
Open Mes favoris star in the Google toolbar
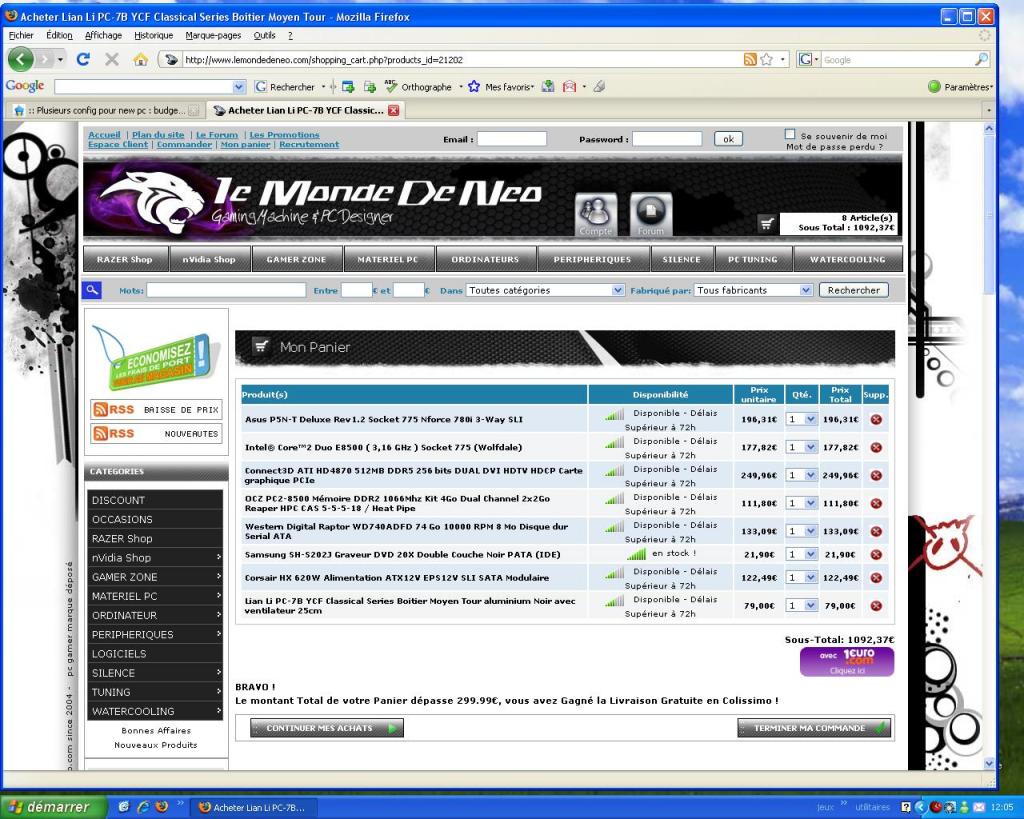tap(474, 86)
